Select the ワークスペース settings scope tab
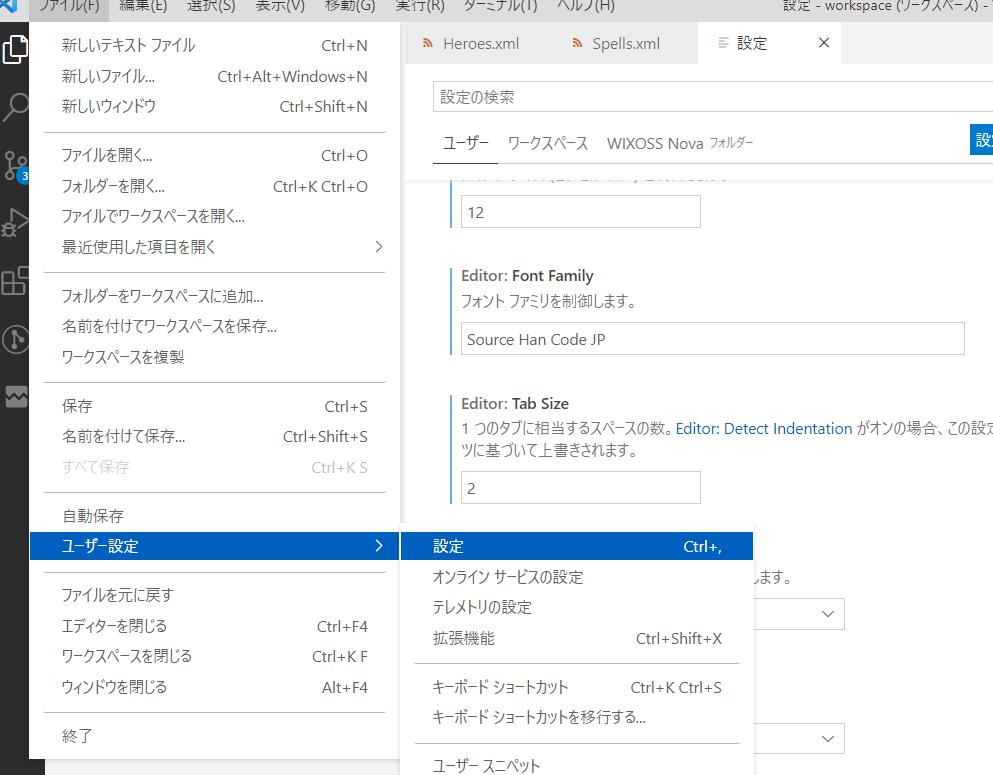 pos(548,143)
